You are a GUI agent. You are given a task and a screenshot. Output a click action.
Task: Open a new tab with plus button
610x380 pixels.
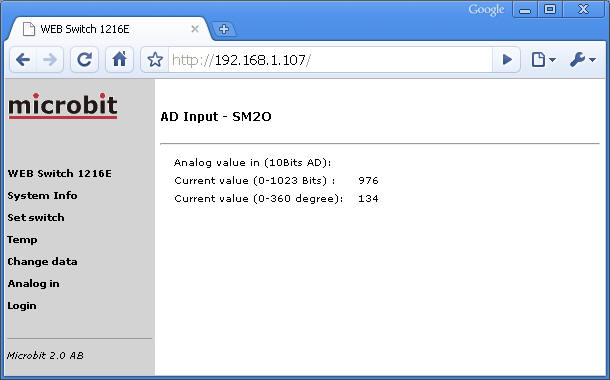tap(224, 29)
